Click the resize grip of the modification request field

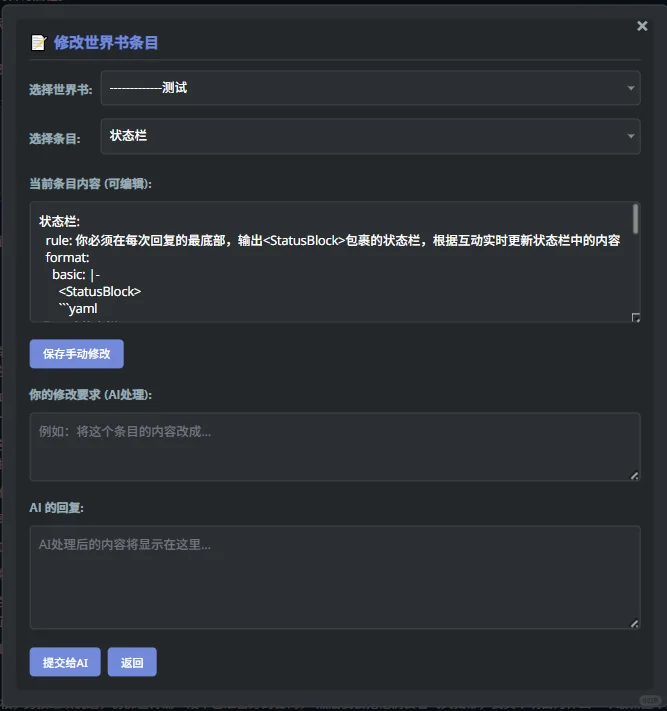click(634, 476)
